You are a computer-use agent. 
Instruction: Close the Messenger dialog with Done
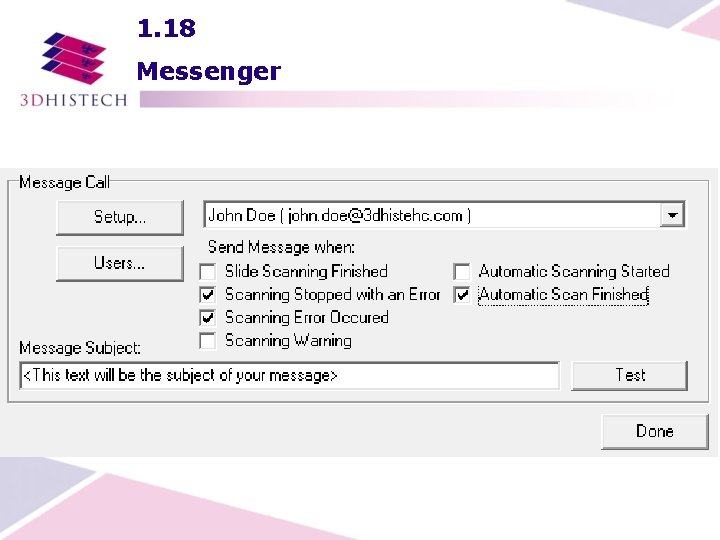coord(655,431)
